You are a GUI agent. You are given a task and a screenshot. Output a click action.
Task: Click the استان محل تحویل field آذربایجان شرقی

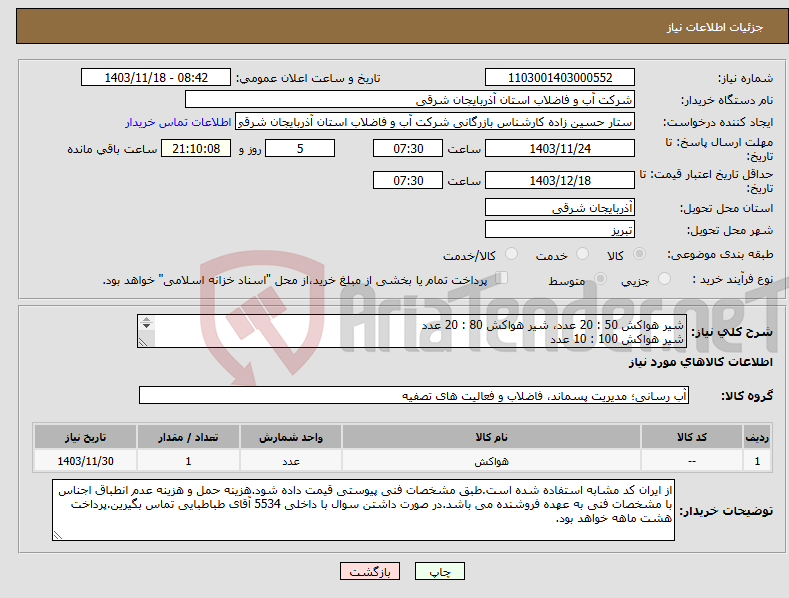pos(560,207)
